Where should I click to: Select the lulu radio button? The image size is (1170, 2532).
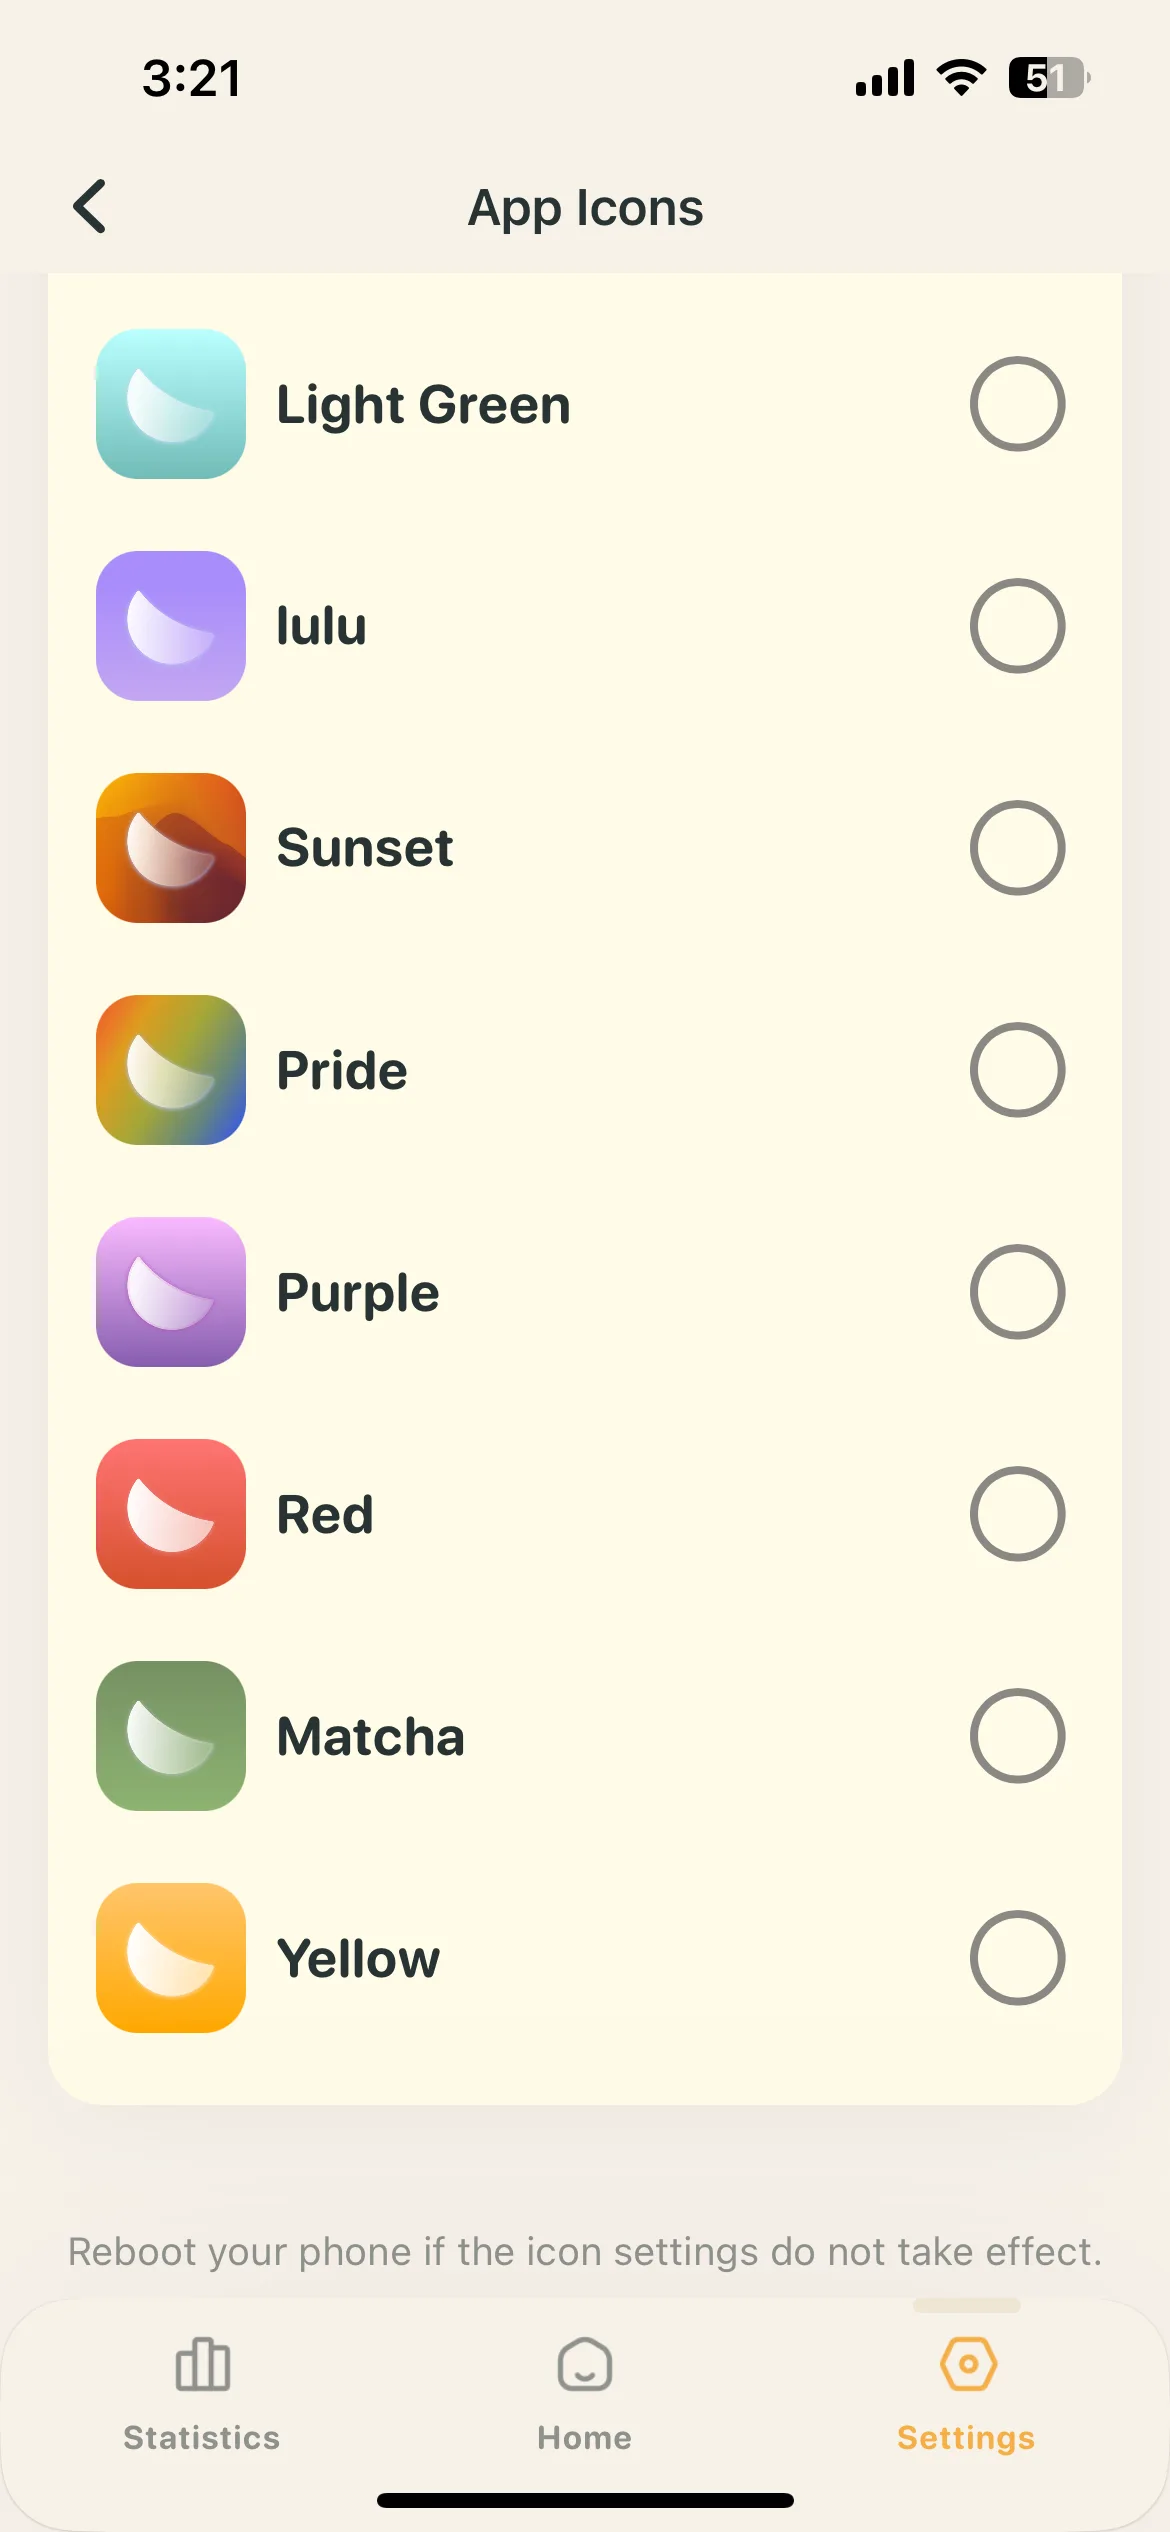pyautogui.click(x=1017, y=626)
